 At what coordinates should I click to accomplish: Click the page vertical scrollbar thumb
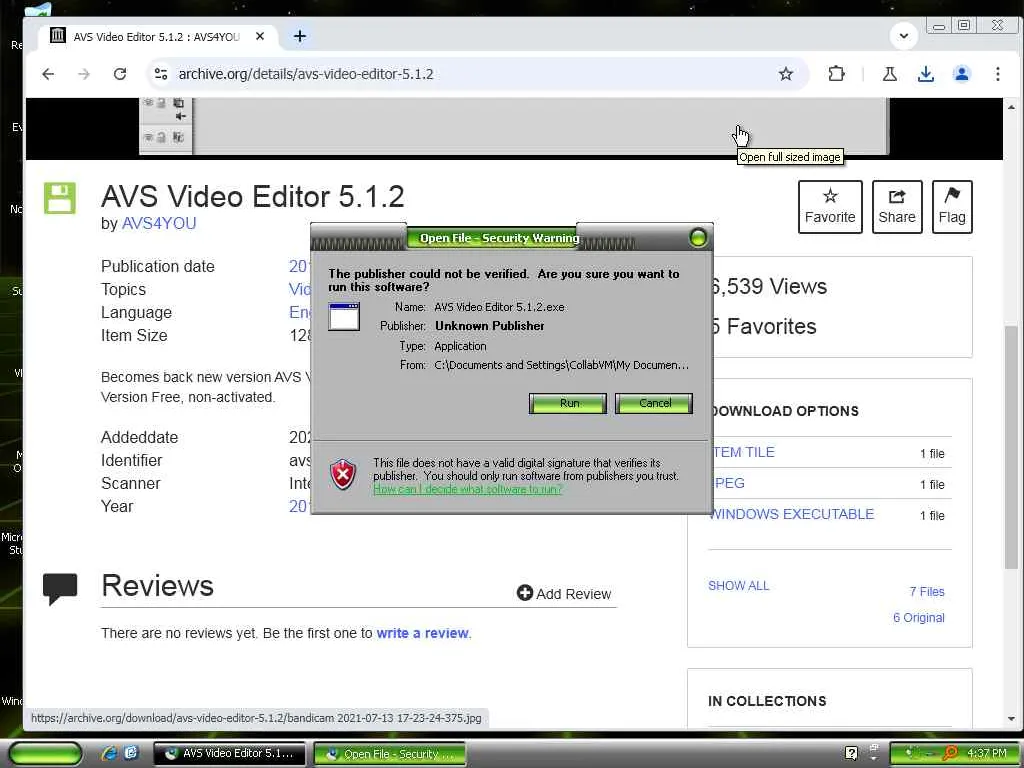tap(1011, 447)
